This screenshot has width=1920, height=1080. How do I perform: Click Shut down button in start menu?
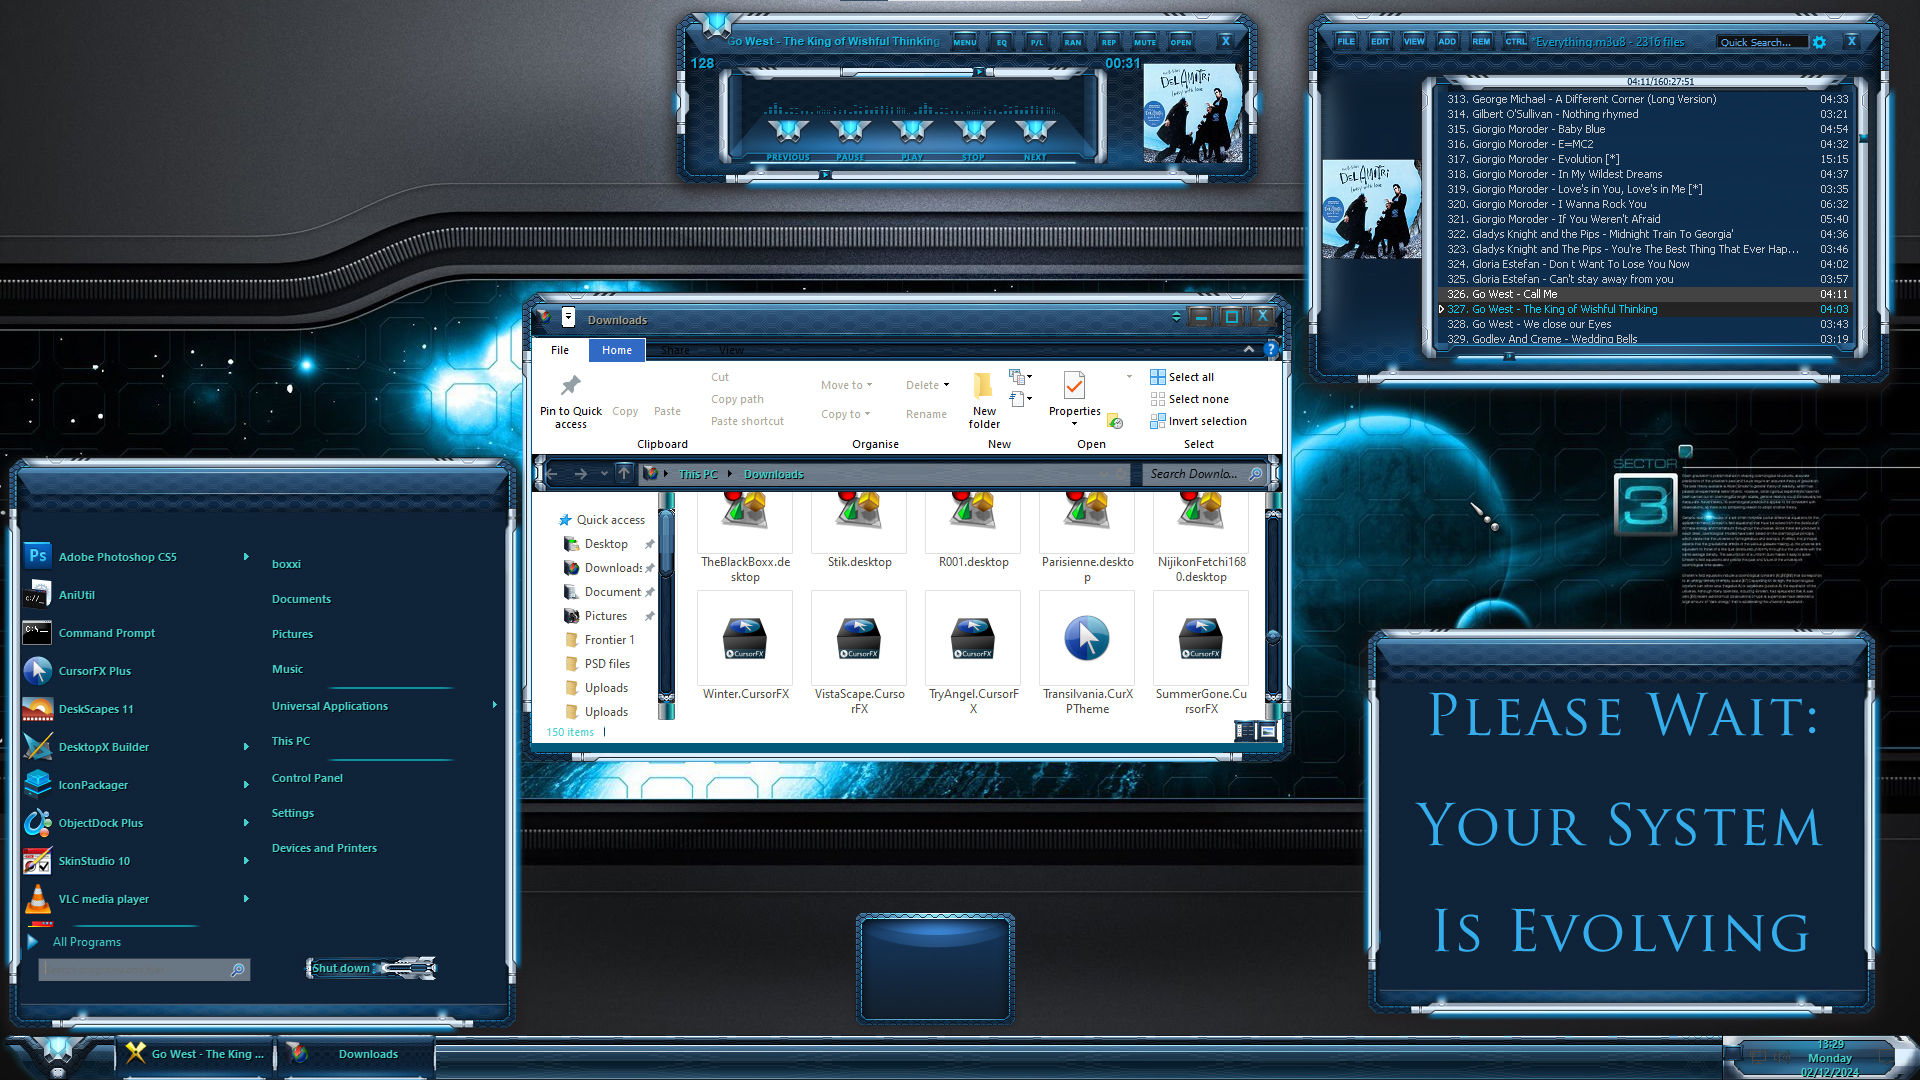pyautogui.click(x=341, y=968)
